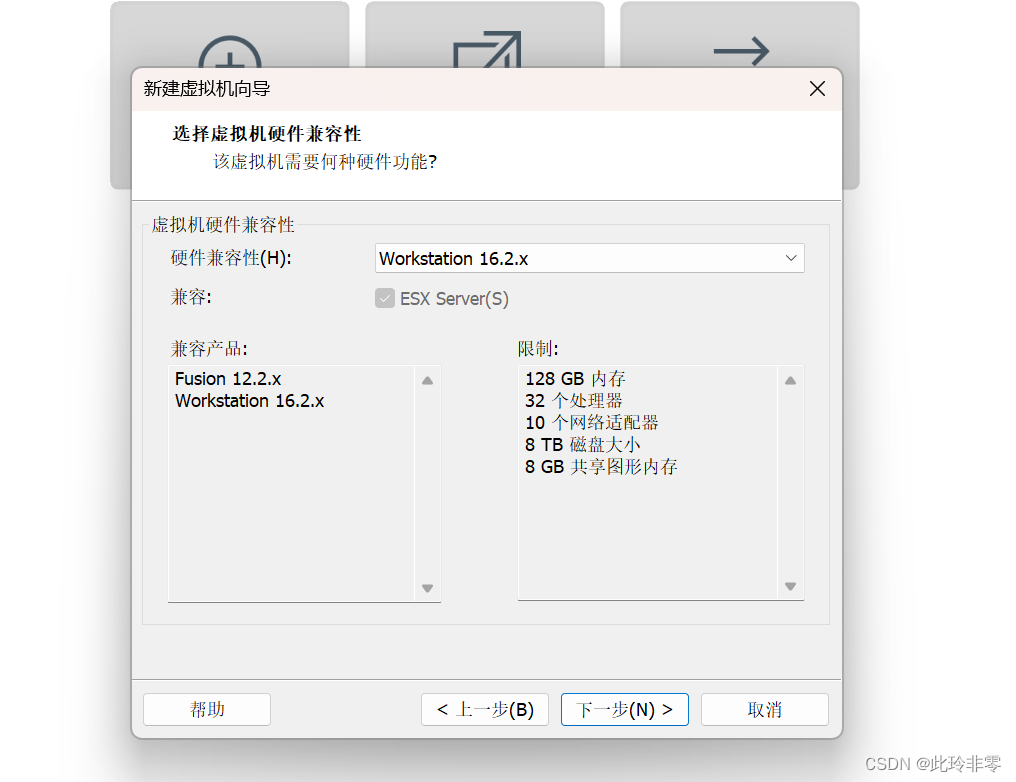Click up arrow of compatible products scrollbar
The image size is (1016, 782).
coord(428,380)
